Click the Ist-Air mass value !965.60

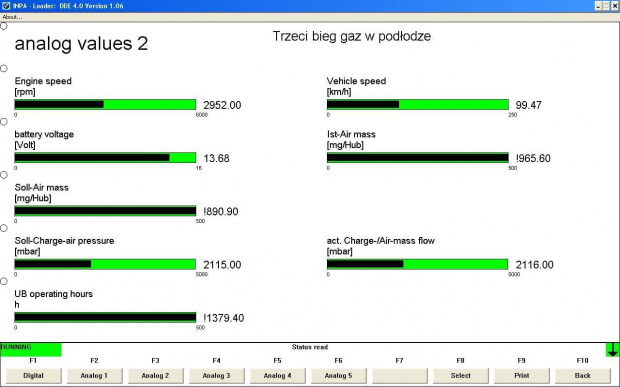pos(533,159)
